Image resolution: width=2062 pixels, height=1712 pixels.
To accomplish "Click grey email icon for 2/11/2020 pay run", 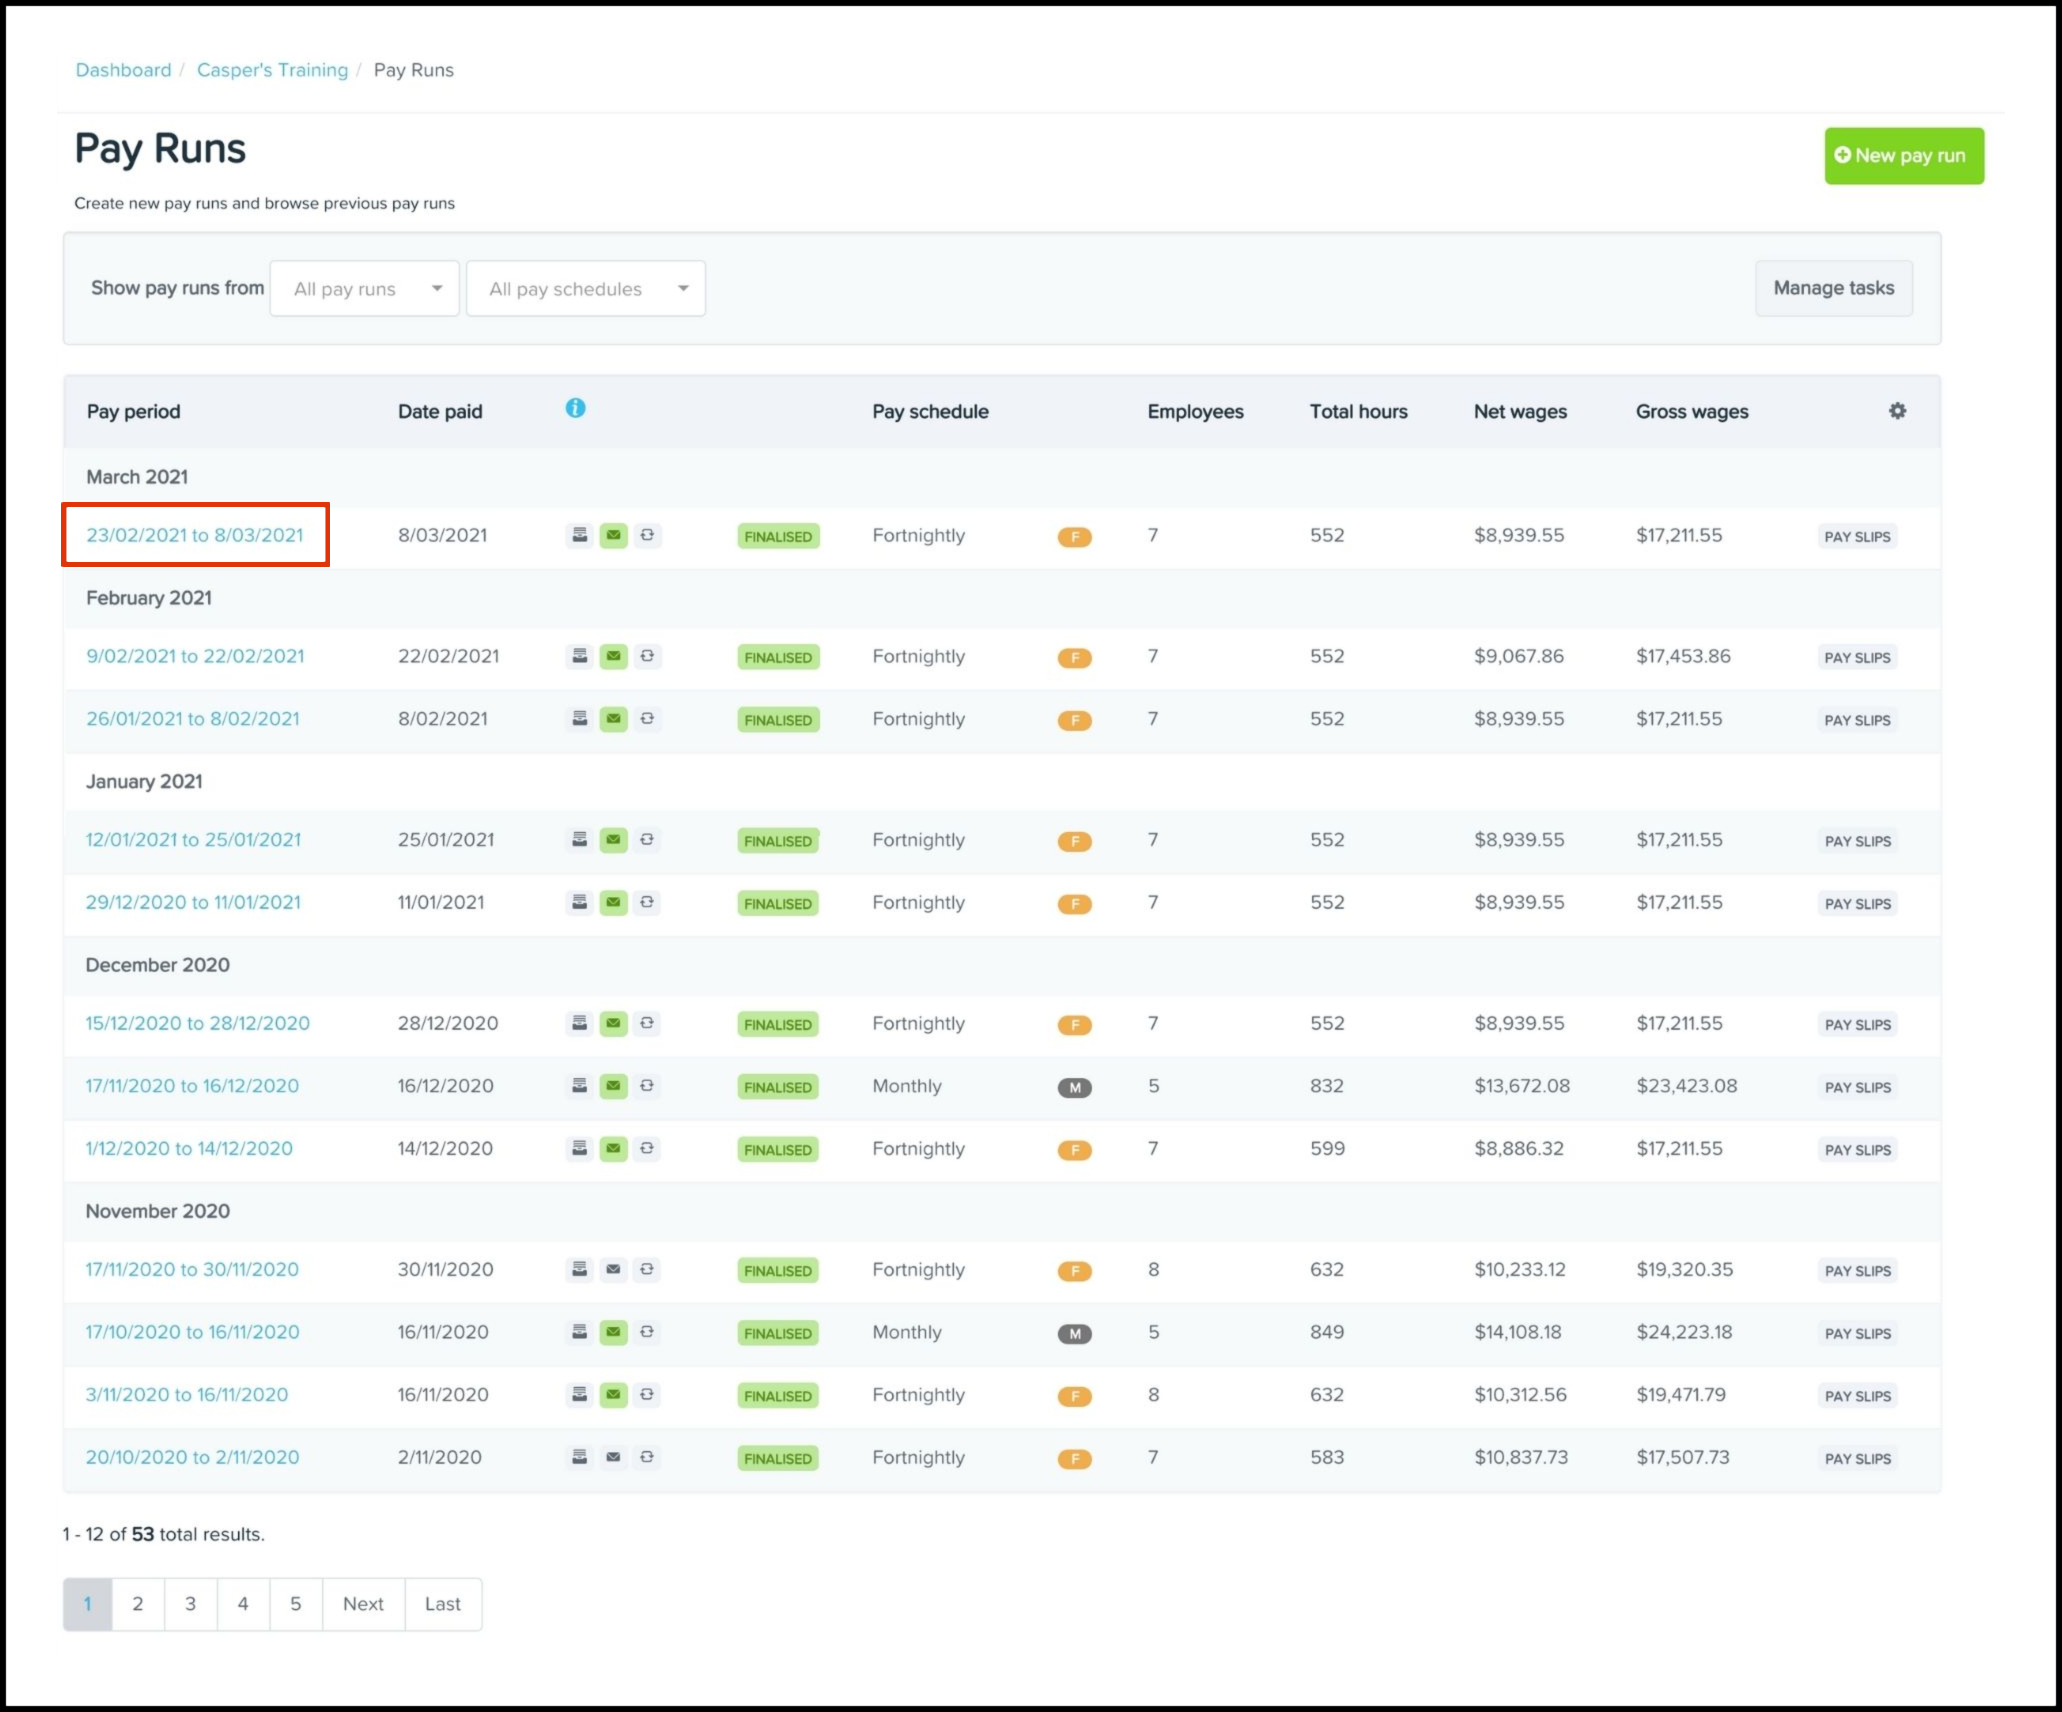I will pyautogui.click(x=613, y=1458).
